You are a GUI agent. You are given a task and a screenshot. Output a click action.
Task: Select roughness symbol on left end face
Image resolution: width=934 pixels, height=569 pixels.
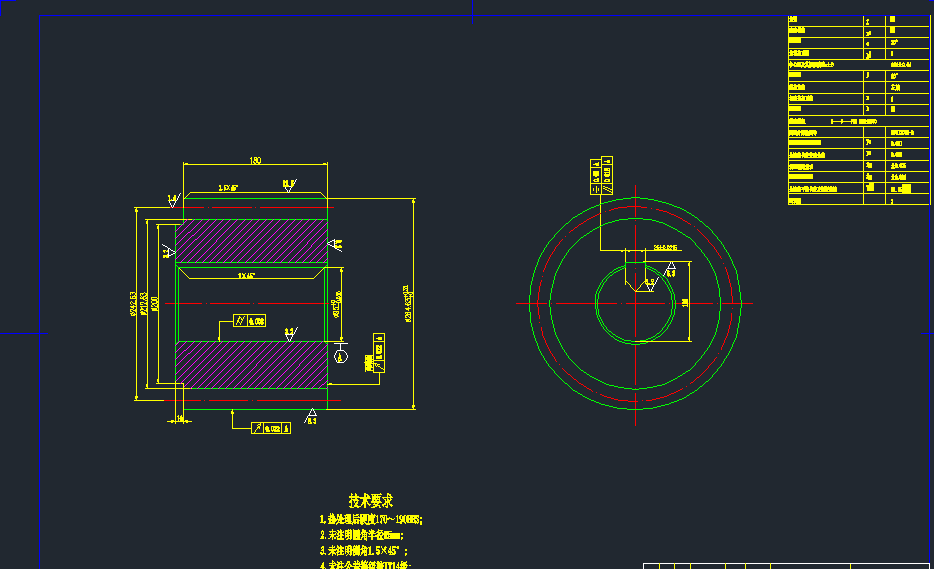[168, 251]
